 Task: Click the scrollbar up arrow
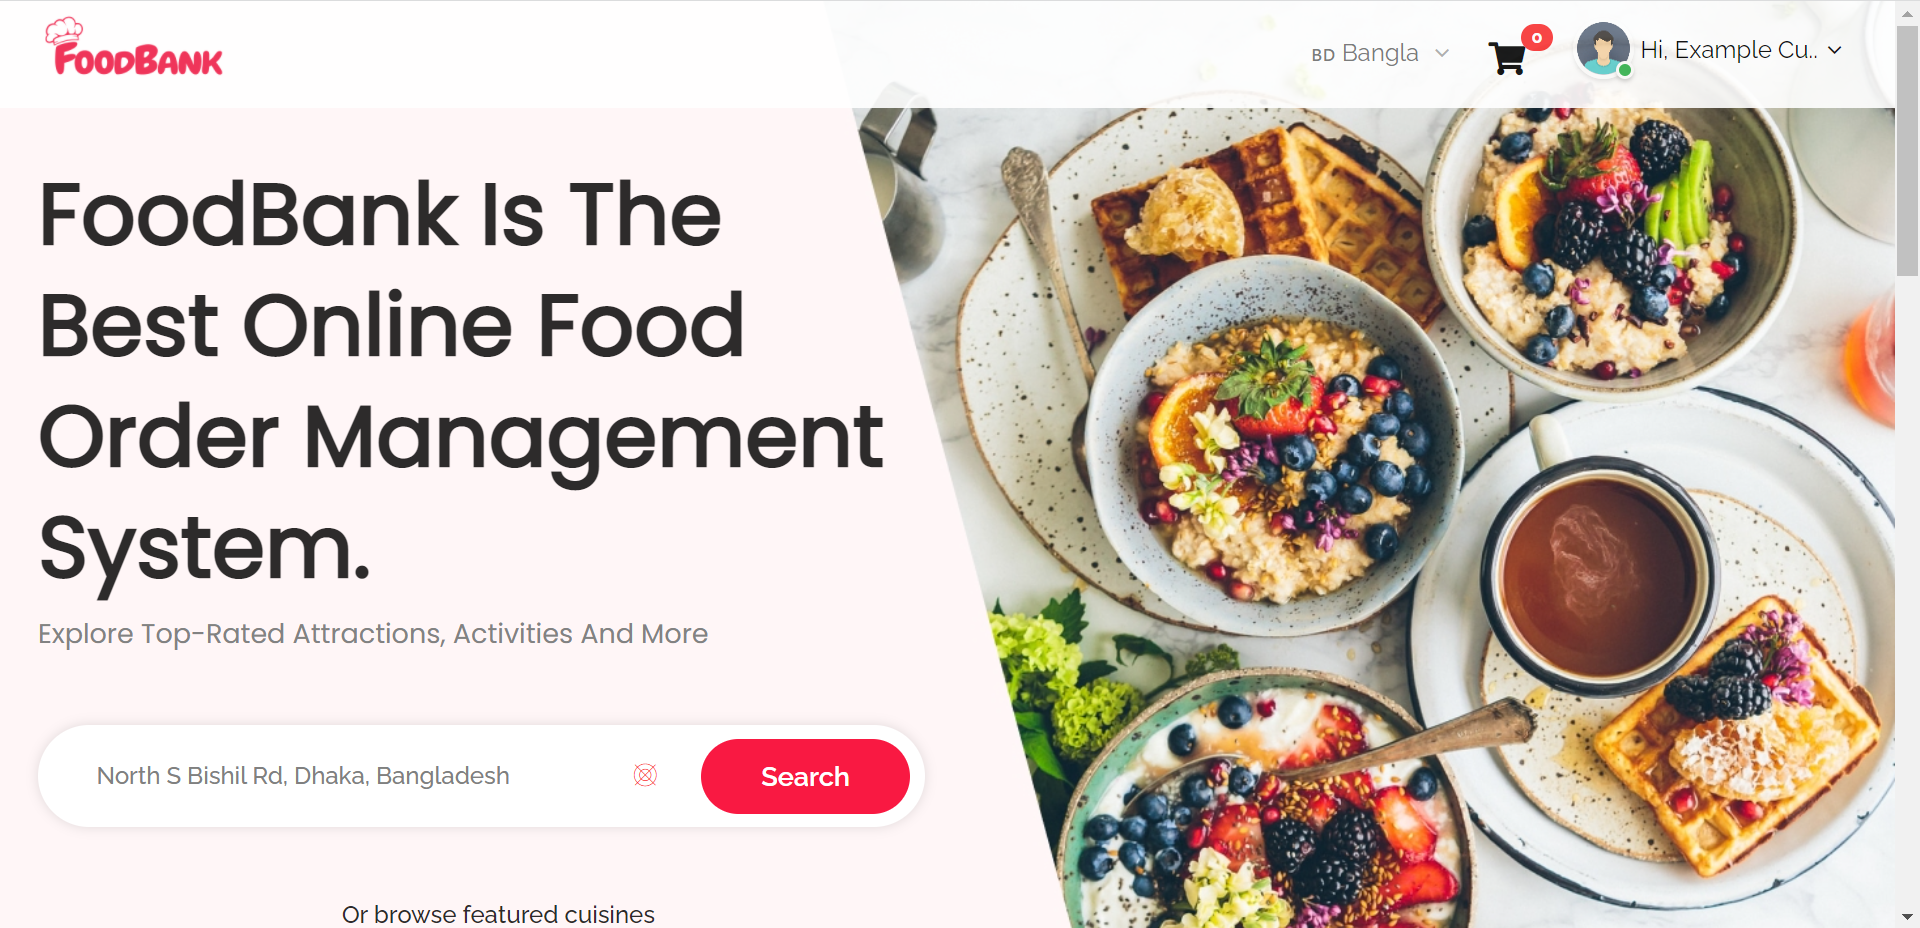(1908, 12)
